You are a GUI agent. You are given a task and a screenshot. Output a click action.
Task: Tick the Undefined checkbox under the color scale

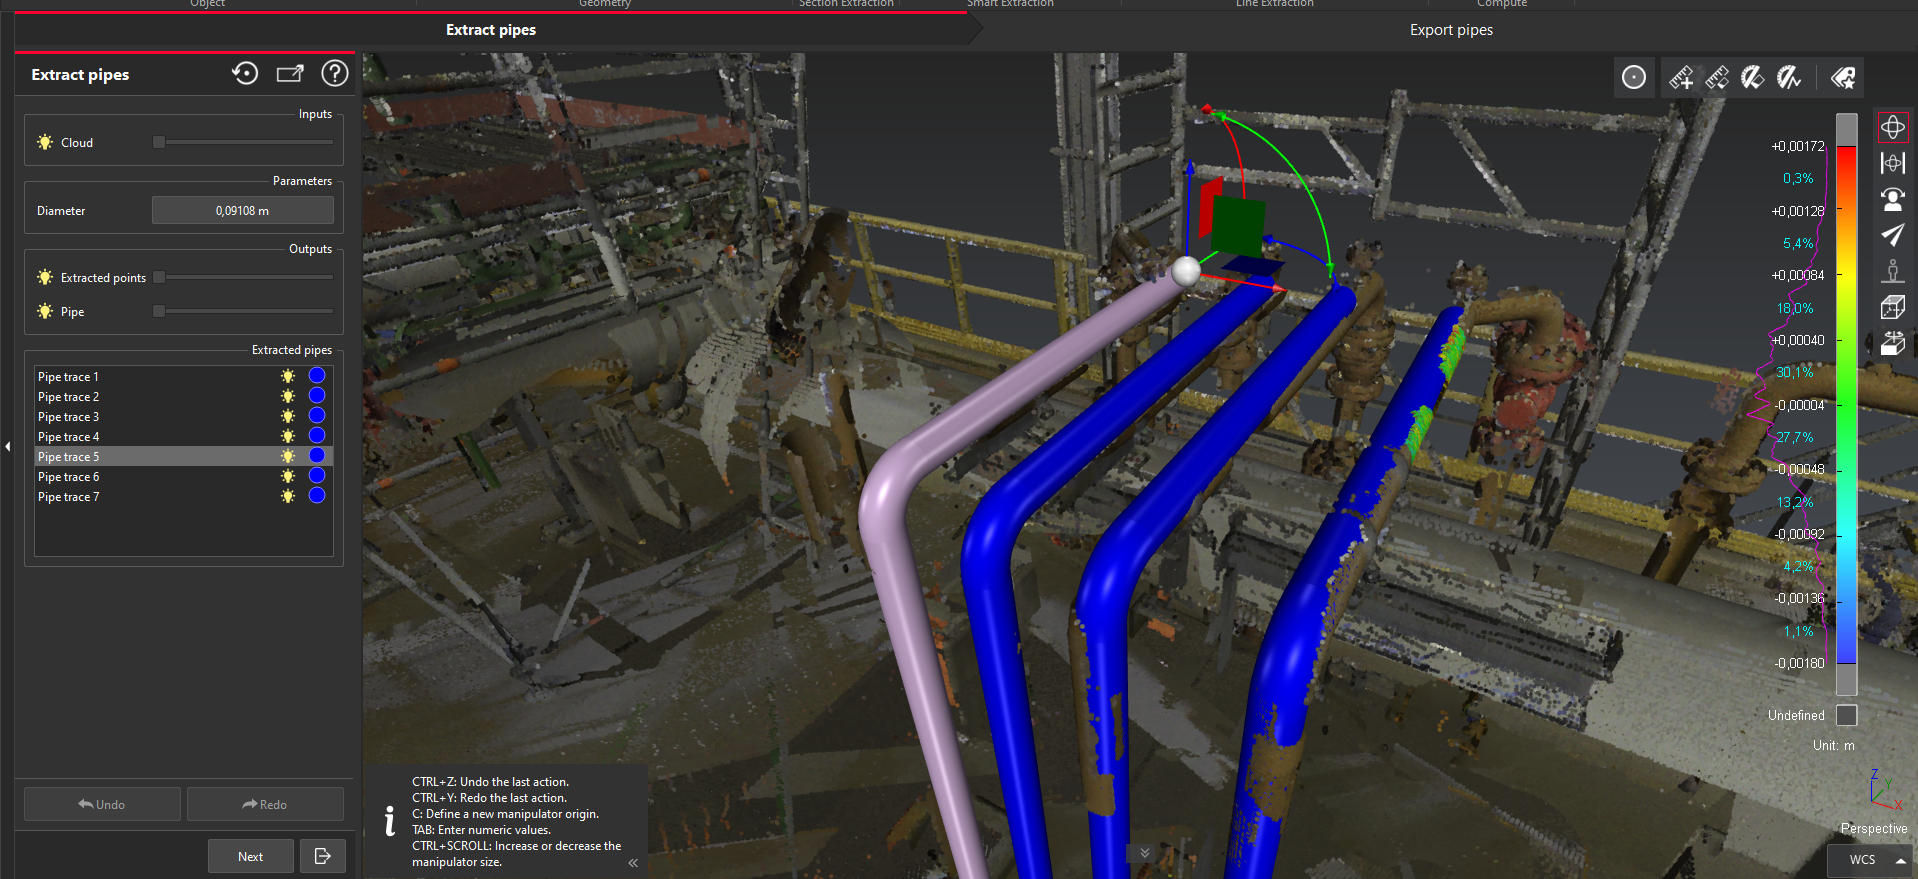click(x=1846, y=715)
